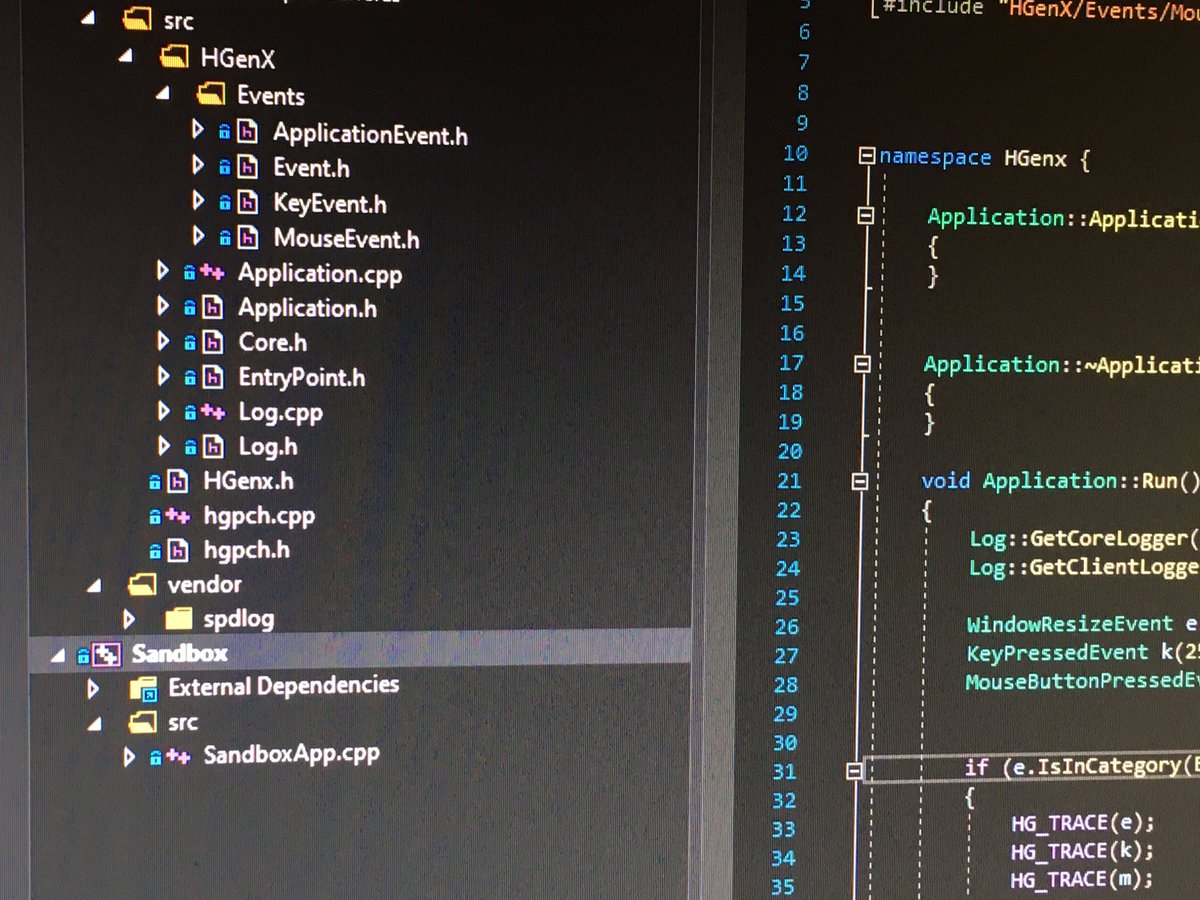Expand Sandbox External Dependencies node
Viewport: 1200px width, 900px height.
pos(93,688)
